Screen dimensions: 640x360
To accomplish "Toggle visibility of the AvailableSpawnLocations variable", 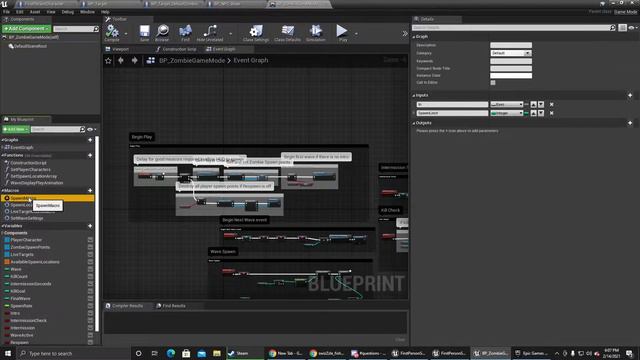I will click(x=90, y=262).
